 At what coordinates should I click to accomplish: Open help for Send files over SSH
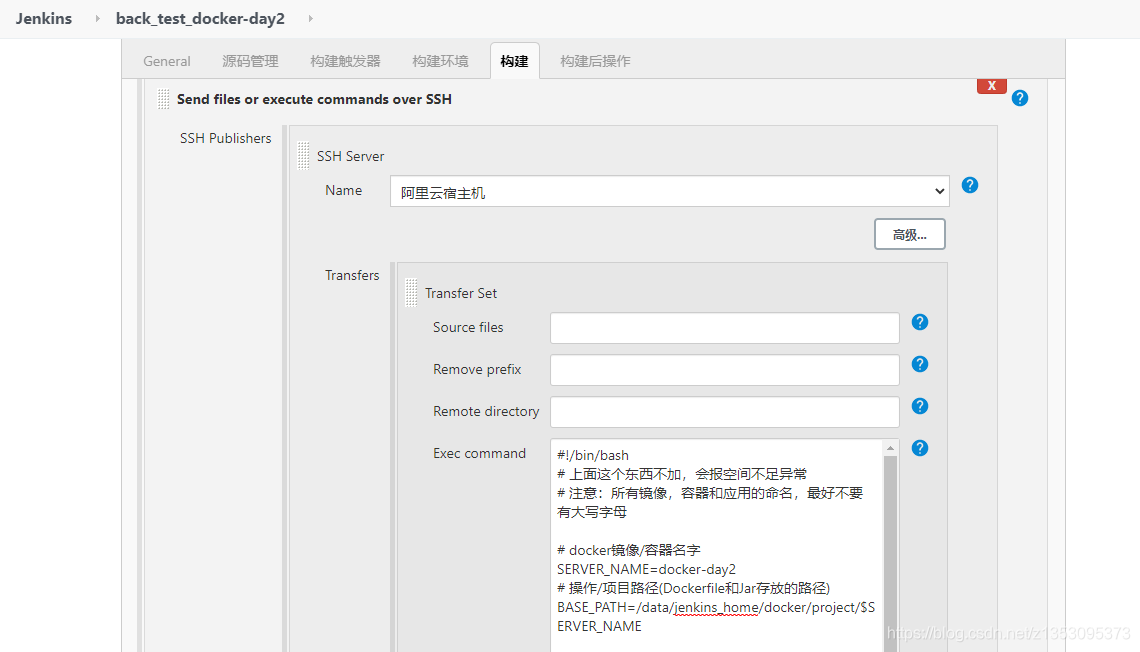pos(1019,98)
